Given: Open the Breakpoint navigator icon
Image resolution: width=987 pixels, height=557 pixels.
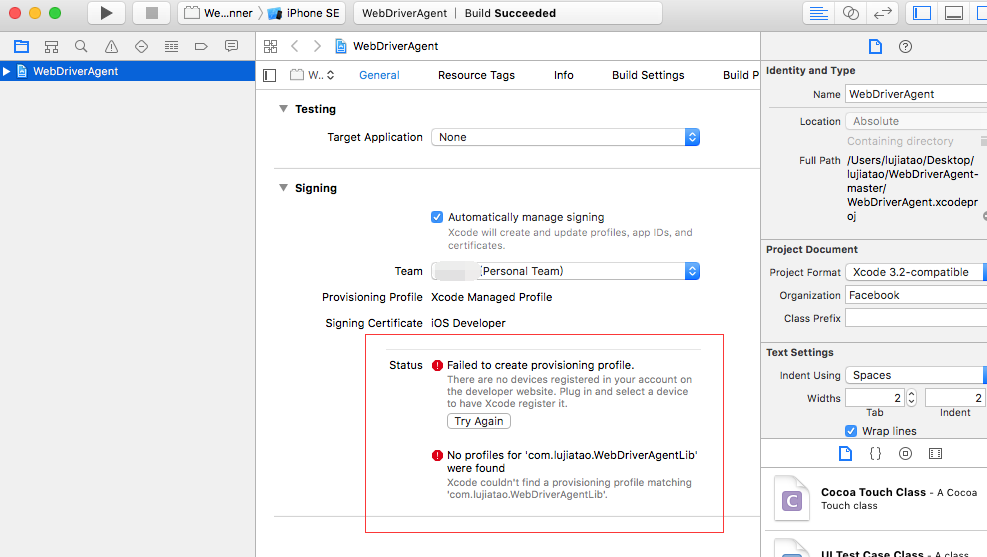Looking at the screenshot, I should point(201,46).
